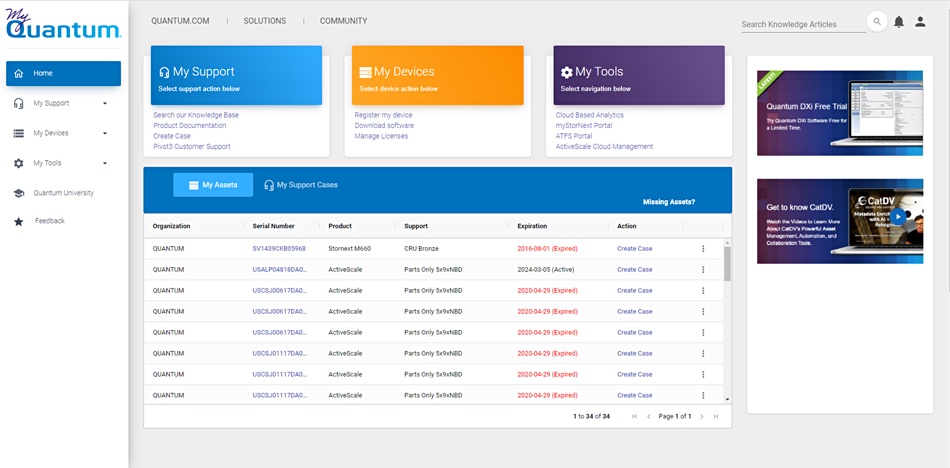Click Create Case for USALP04818DA0 row
Viewport: 950px width, 468px height.
(635, 270)
